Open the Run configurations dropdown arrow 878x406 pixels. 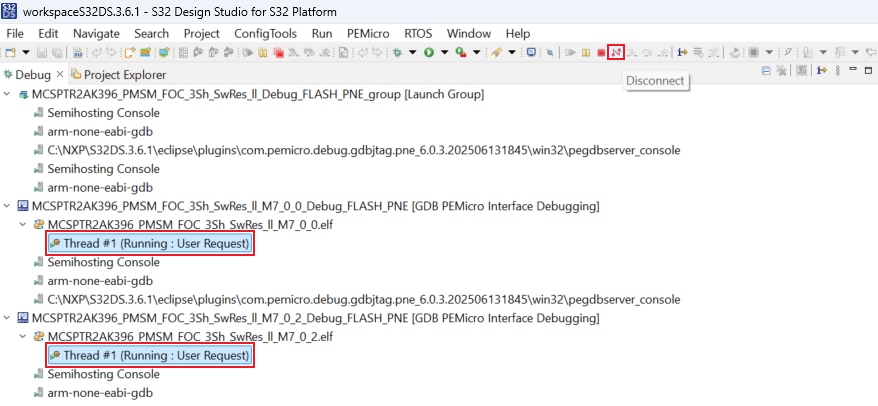point(443,52)
